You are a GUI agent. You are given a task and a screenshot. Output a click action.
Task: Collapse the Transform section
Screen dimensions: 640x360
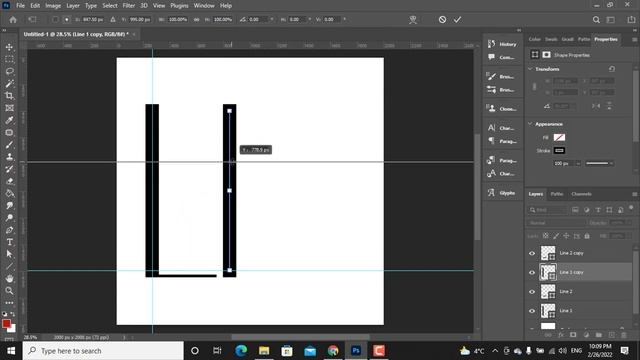point(530,69)
